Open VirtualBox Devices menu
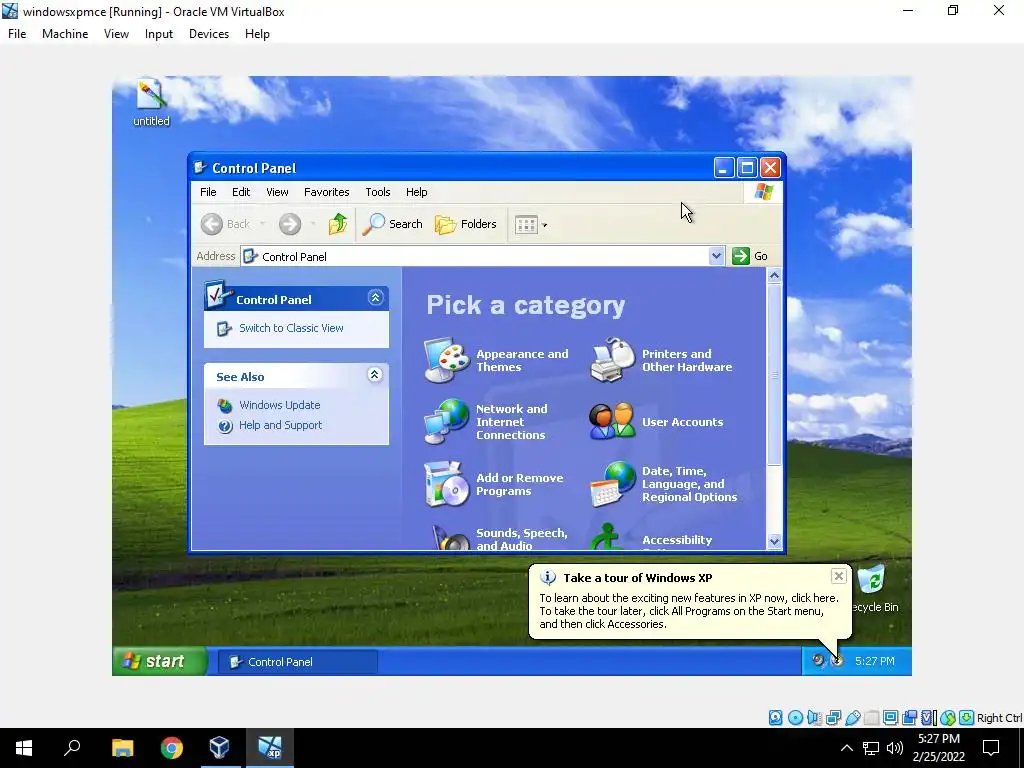Viewport: 1024px width, 768px height. pos(209,34)
